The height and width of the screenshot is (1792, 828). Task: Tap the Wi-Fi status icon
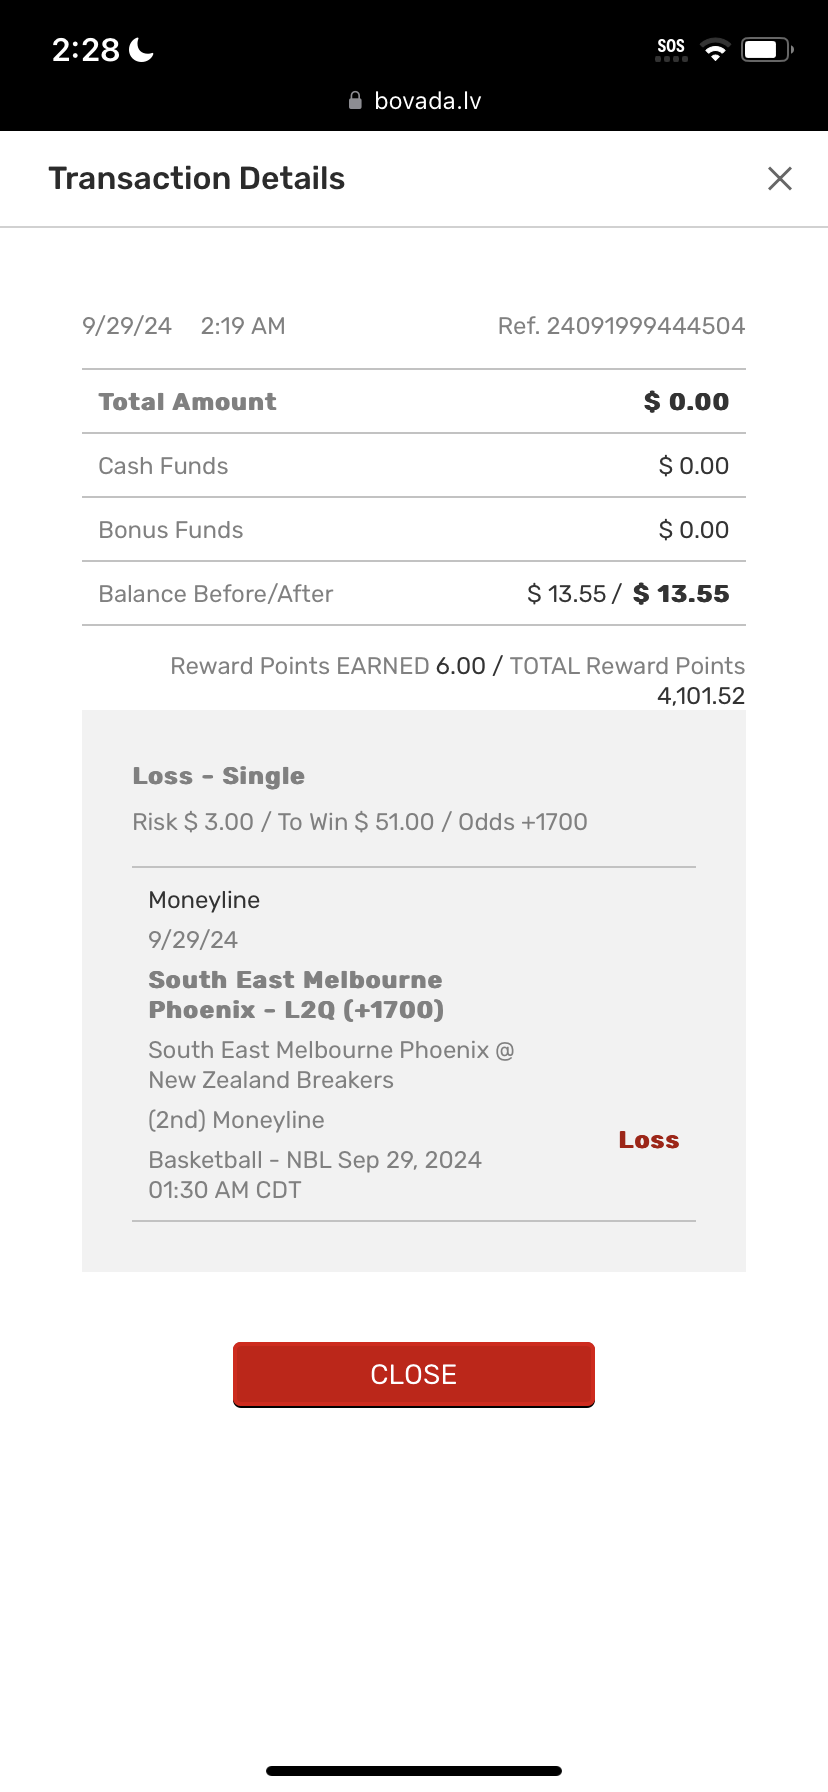tap(715, 50)
